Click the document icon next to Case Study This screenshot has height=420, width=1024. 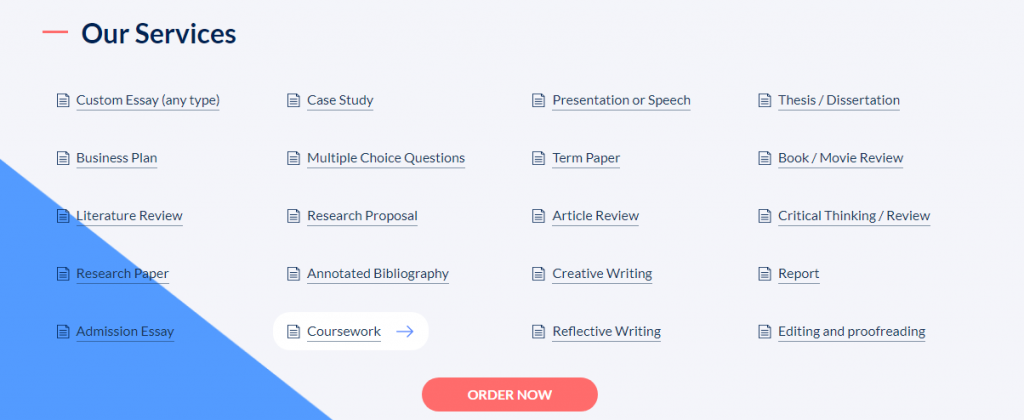coord(294,101)
